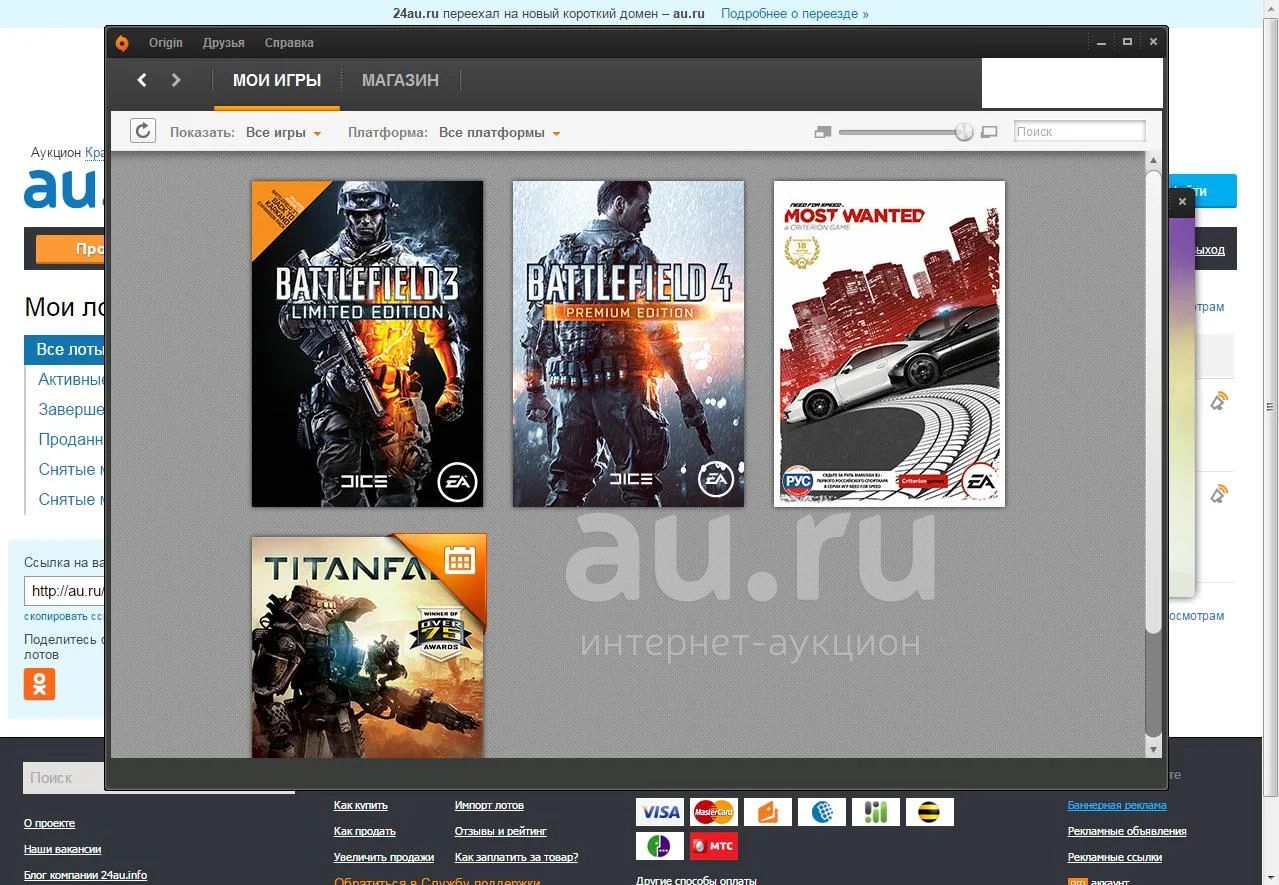Open the 'Все игры' filter dropdown
The height and width of the screenshot is (885, 1279).
[284, 132]
